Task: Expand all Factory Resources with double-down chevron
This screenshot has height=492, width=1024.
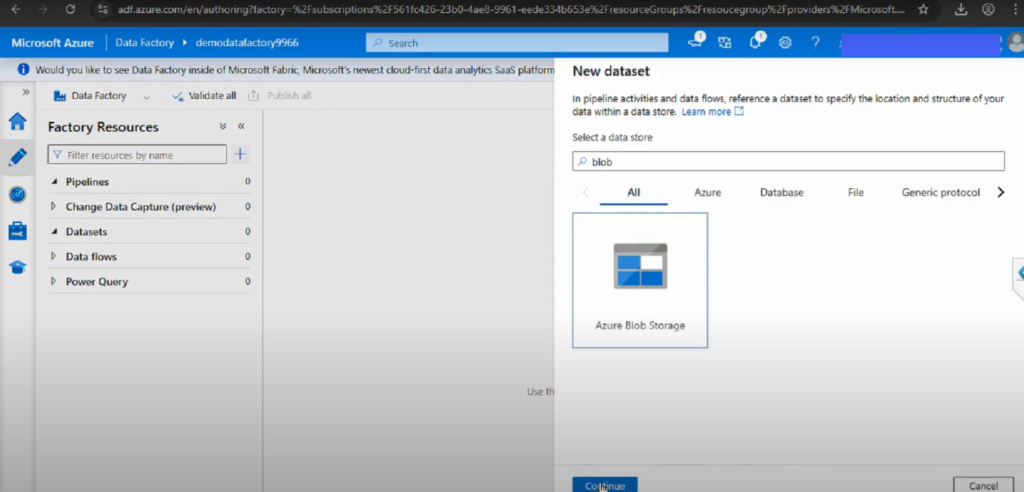Action: click(x=223, y=126)
